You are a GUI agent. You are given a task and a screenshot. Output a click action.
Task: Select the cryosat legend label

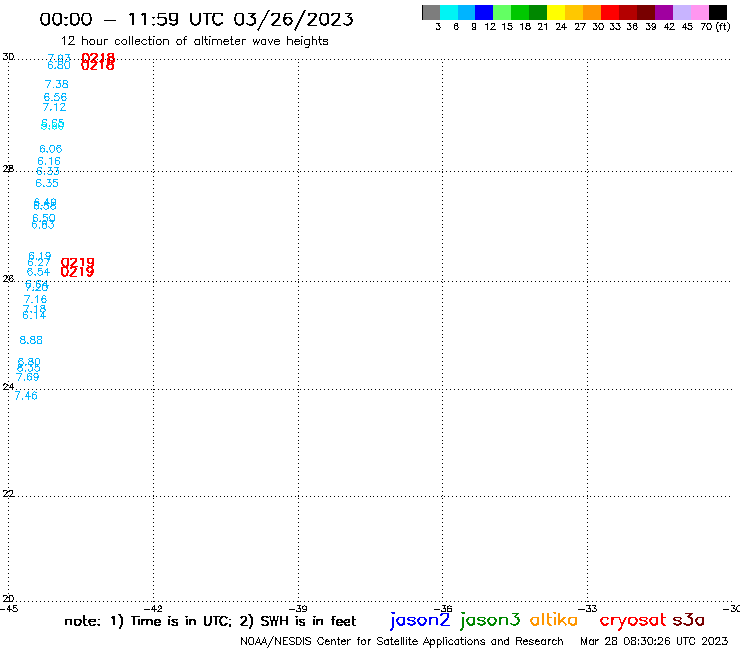point(633,620)
